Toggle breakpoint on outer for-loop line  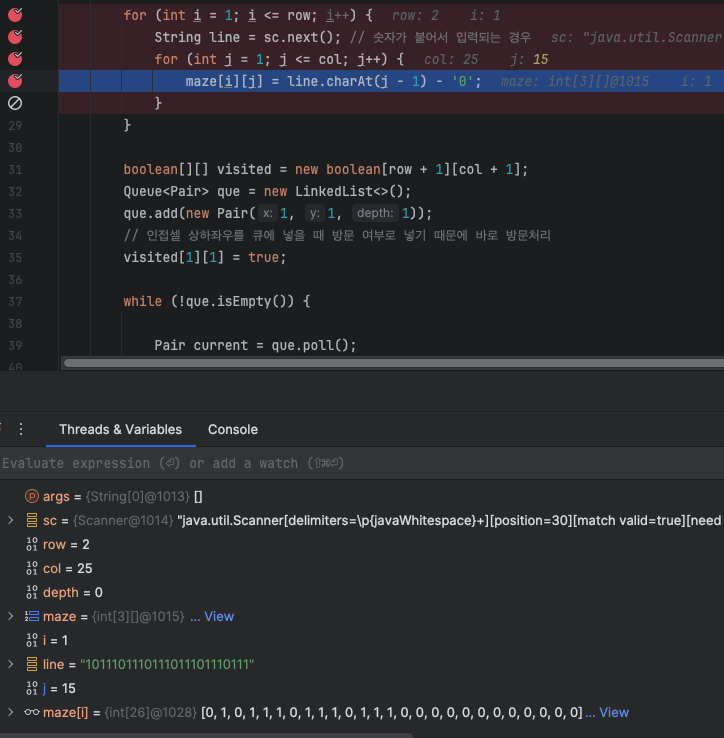(x=15, y=15)
